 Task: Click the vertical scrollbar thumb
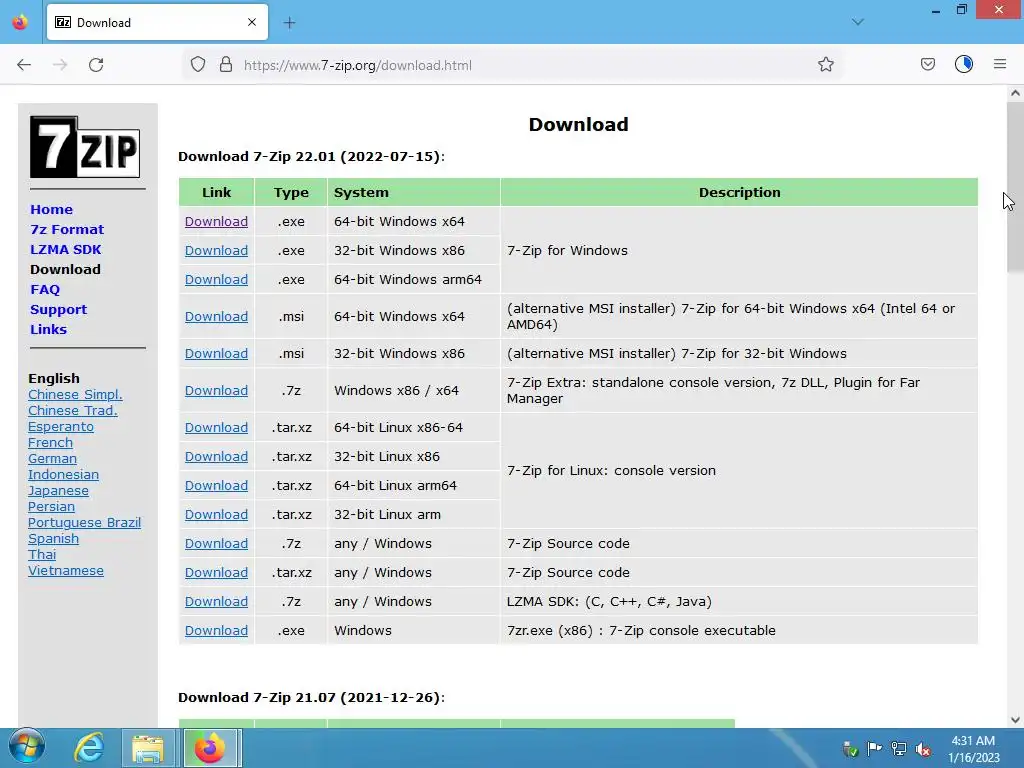pyautogui.click(x=1015, y=187)
